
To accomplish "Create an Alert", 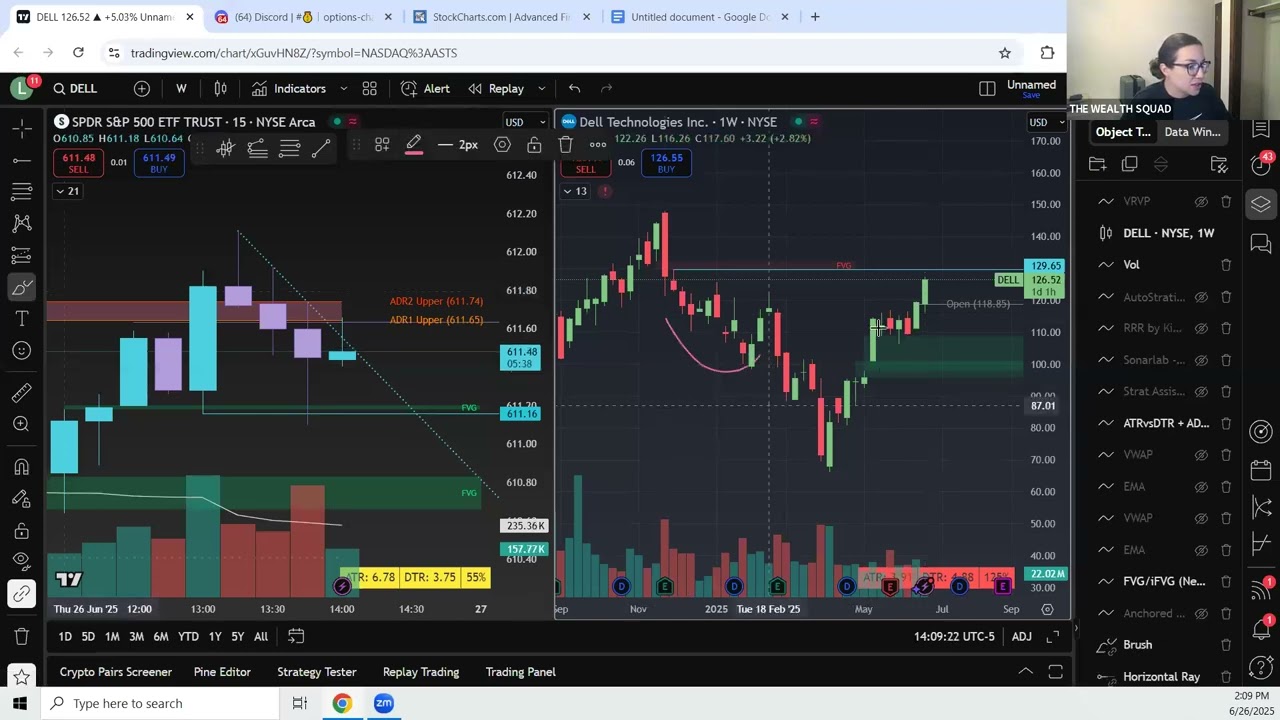I will pyautogui.click(x=426, y=88).
